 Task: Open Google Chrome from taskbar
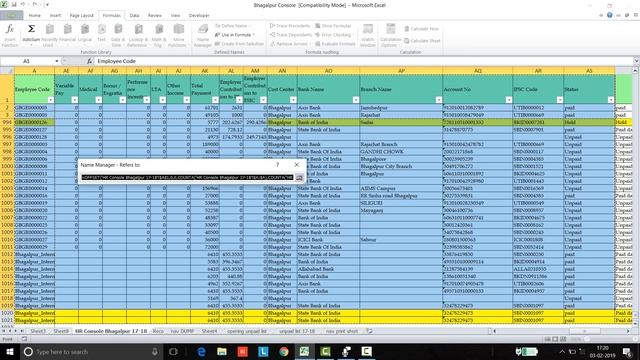point(284,351)
